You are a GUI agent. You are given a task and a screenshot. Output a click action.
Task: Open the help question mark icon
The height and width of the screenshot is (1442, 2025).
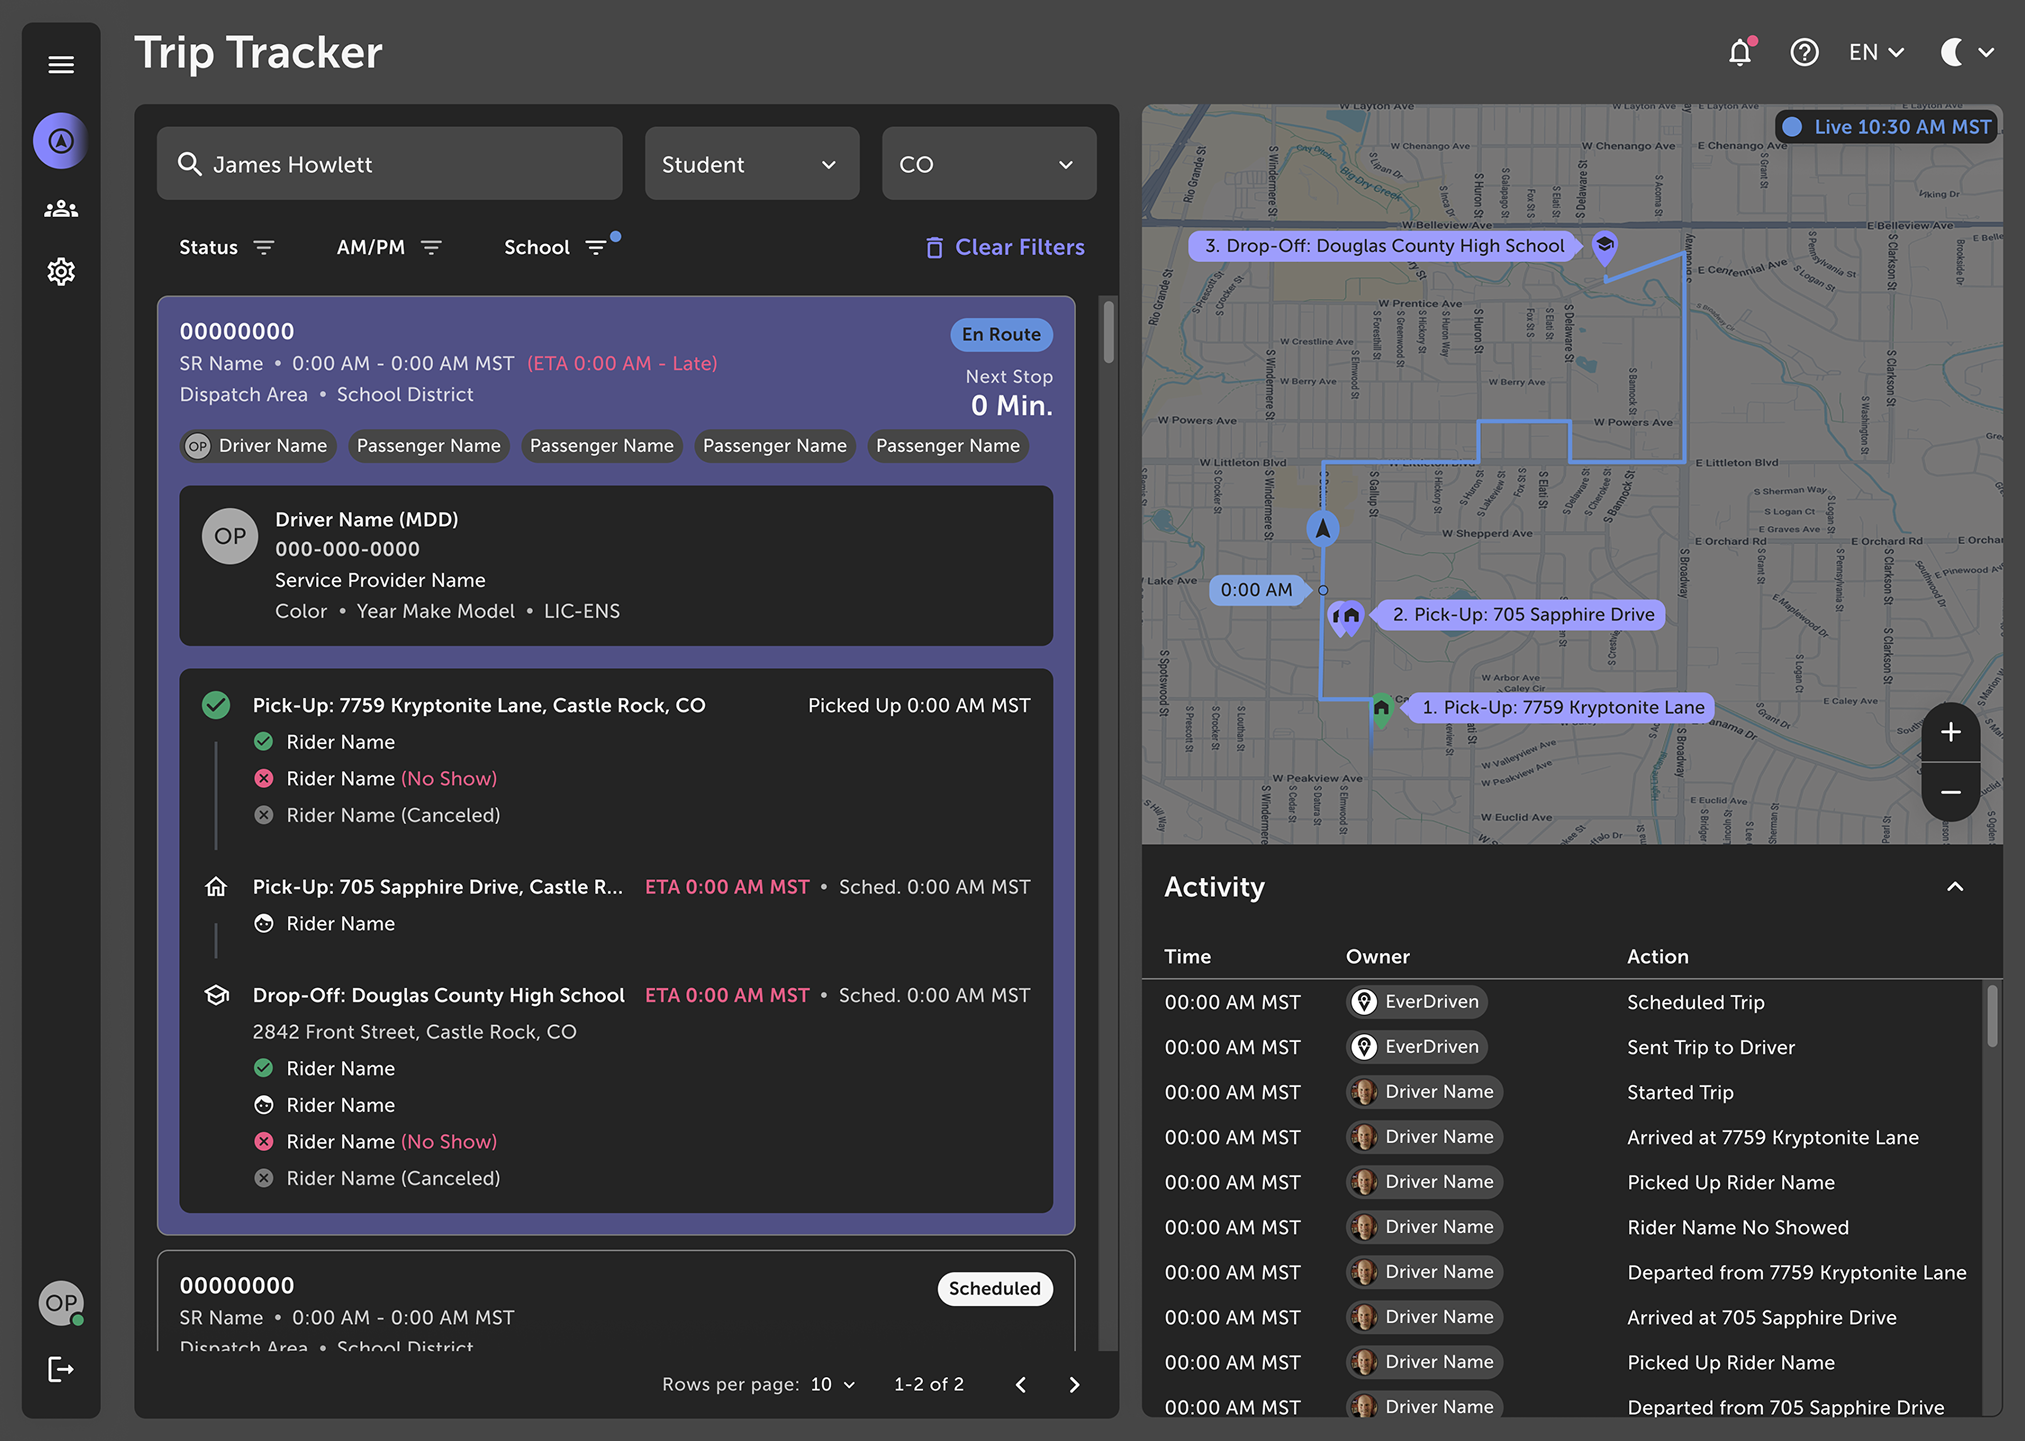pyautogui.click(x=1804, y=52)
